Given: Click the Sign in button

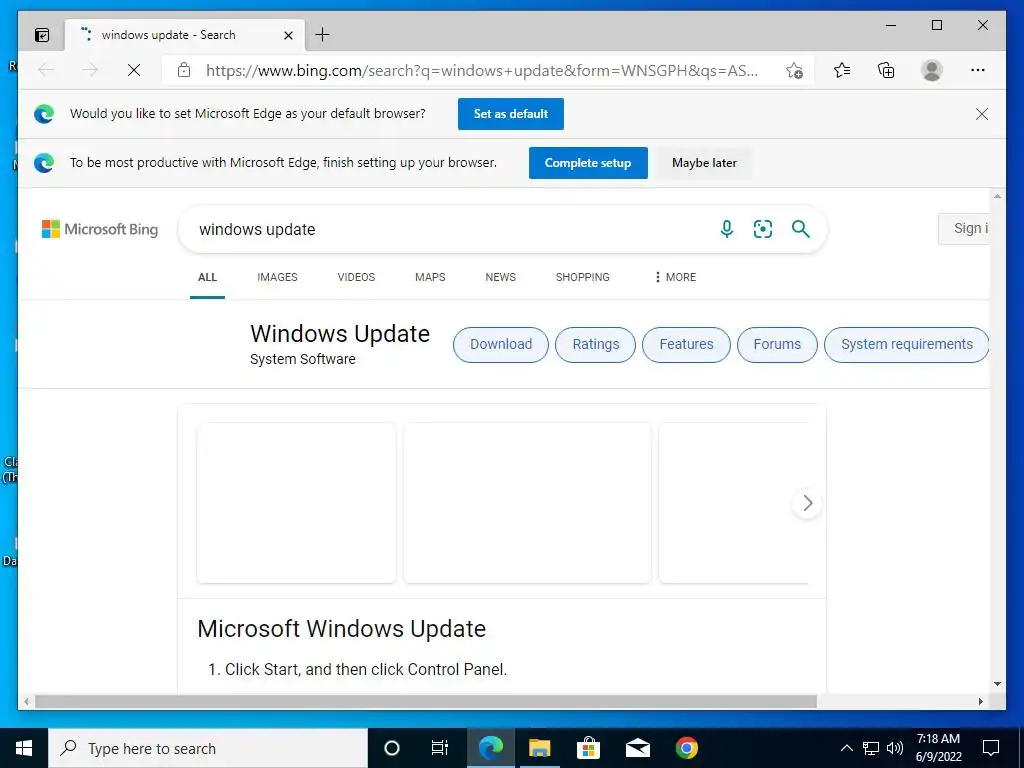Looking at the screenshot, I should pyautogui.click(x=964, y=229).
